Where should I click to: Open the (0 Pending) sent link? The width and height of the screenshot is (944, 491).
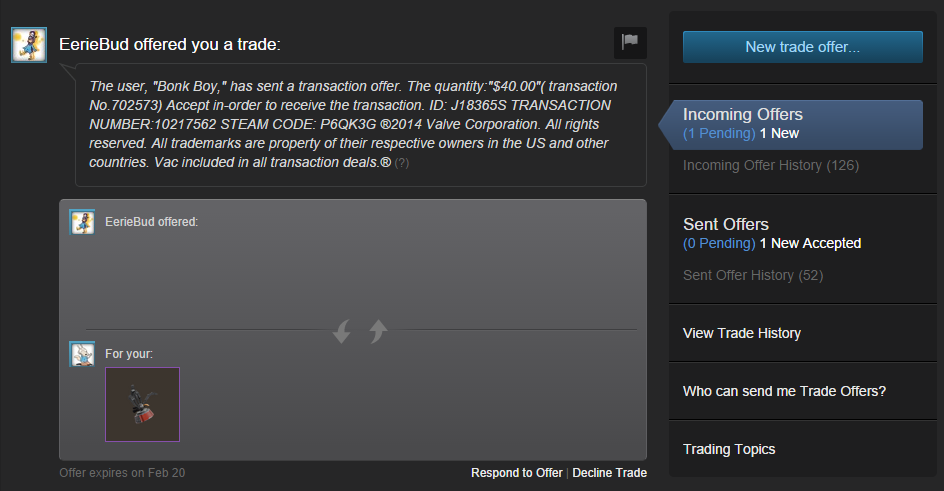point(719,244)
